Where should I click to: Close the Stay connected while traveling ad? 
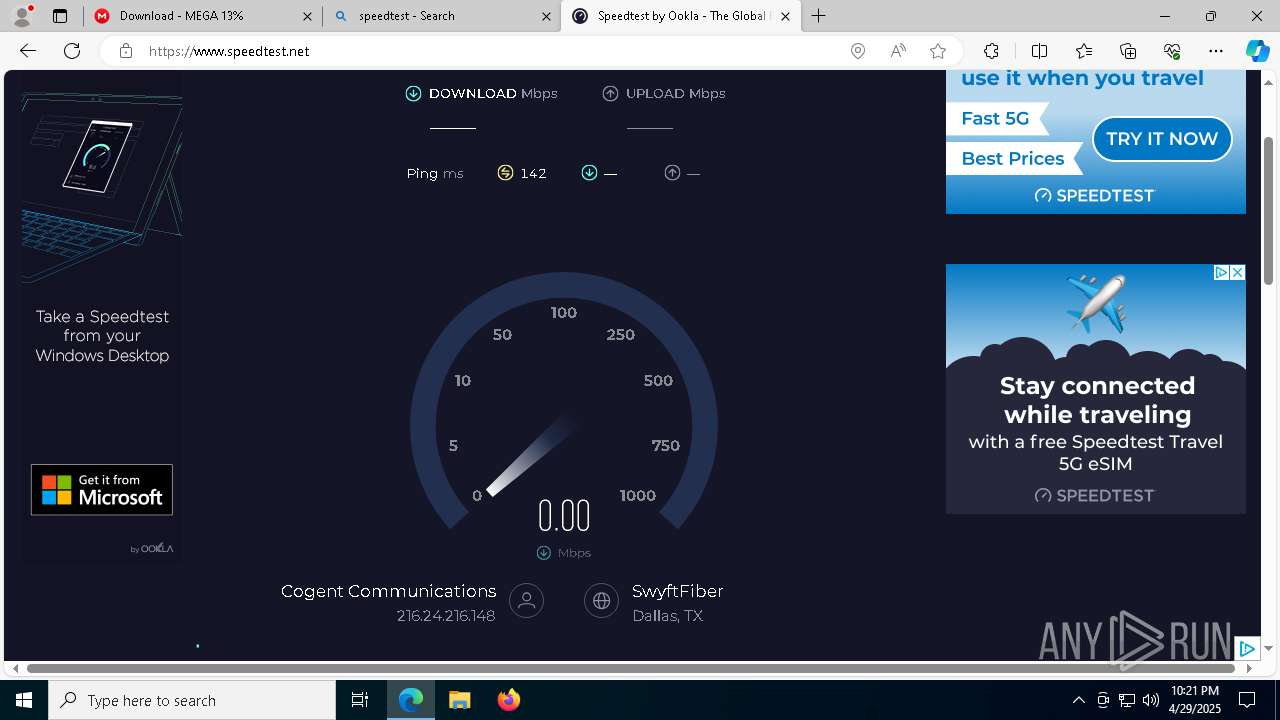[x=1237, y=272]
